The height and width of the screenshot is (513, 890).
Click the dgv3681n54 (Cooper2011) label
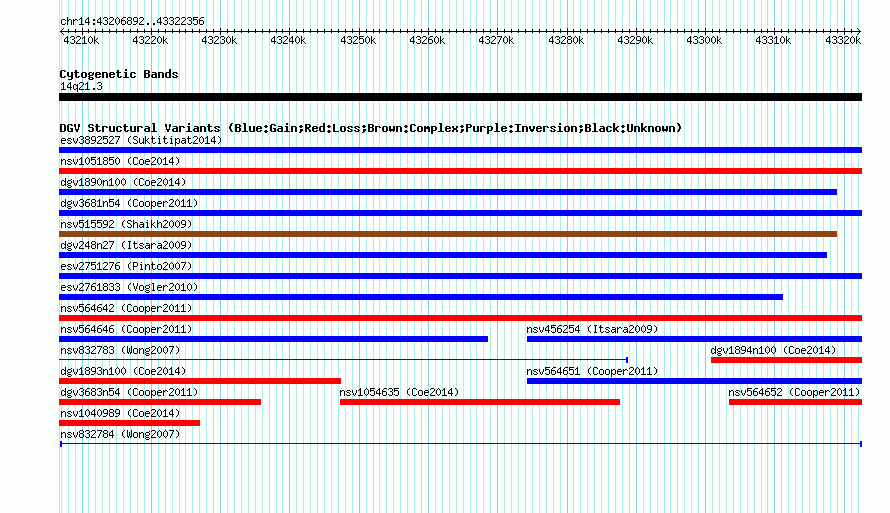click(x=129, y=203)
